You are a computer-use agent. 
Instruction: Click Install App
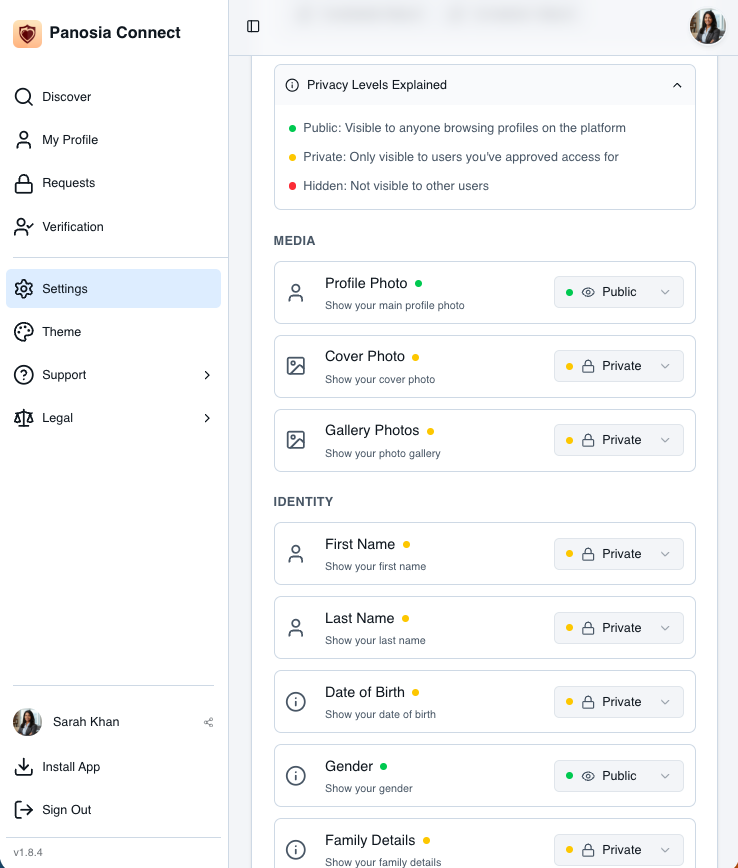coord(113,767)
